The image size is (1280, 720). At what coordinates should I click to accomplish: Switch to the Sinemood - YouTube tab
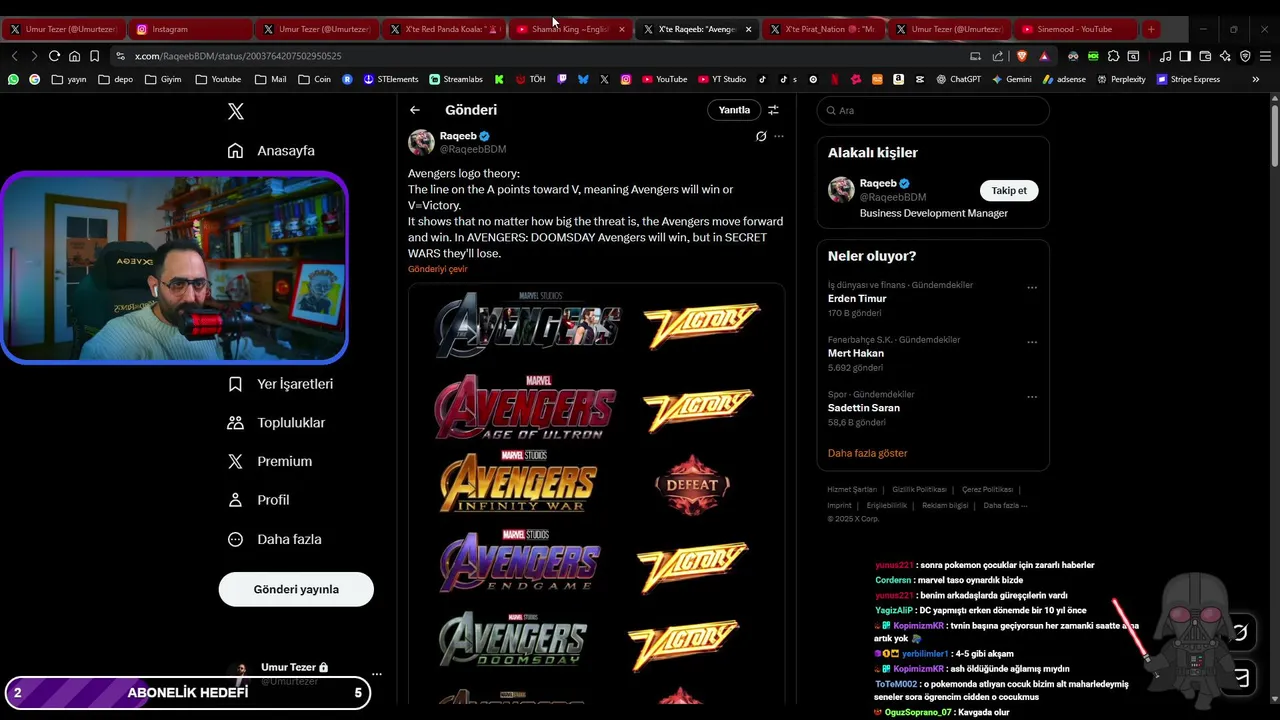coord(1074,29)
